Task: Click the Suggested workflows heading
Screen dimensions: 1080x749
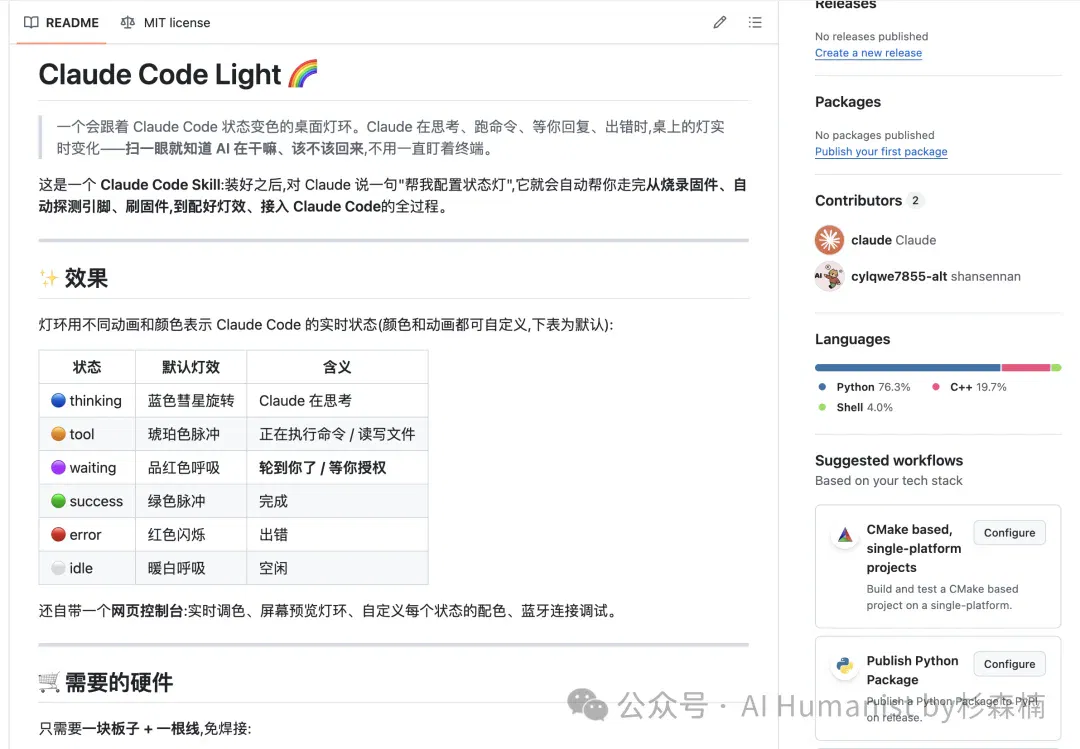Action: (889, 460)
